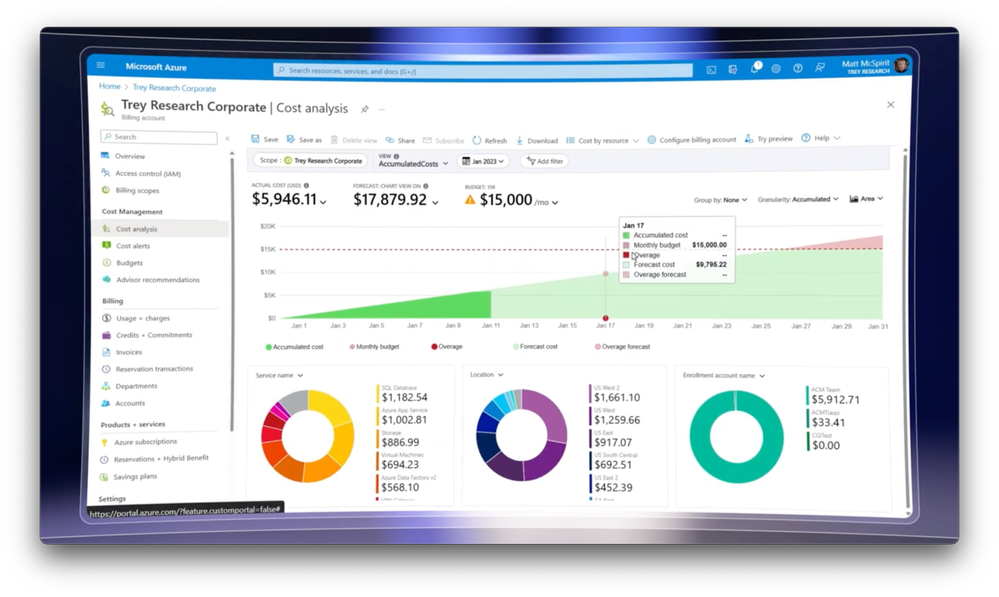Screen dimensions: 999x597
Task: Click the Delete view toolbar item
Action: pyautogui.click(x=354, y=140)
